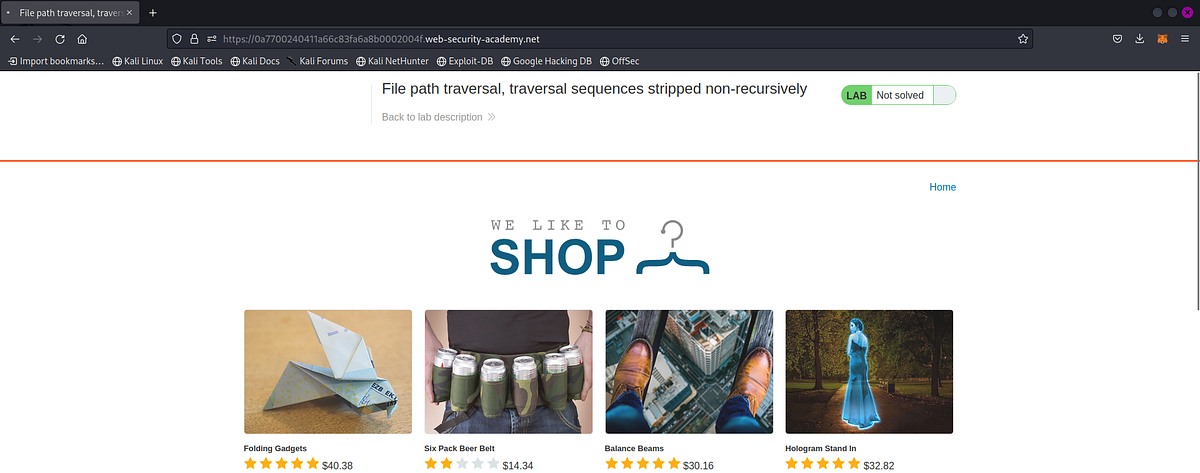The image size is (1200, 473).
Task: Go to the browser home page icon
Action: tap(82, 39)
